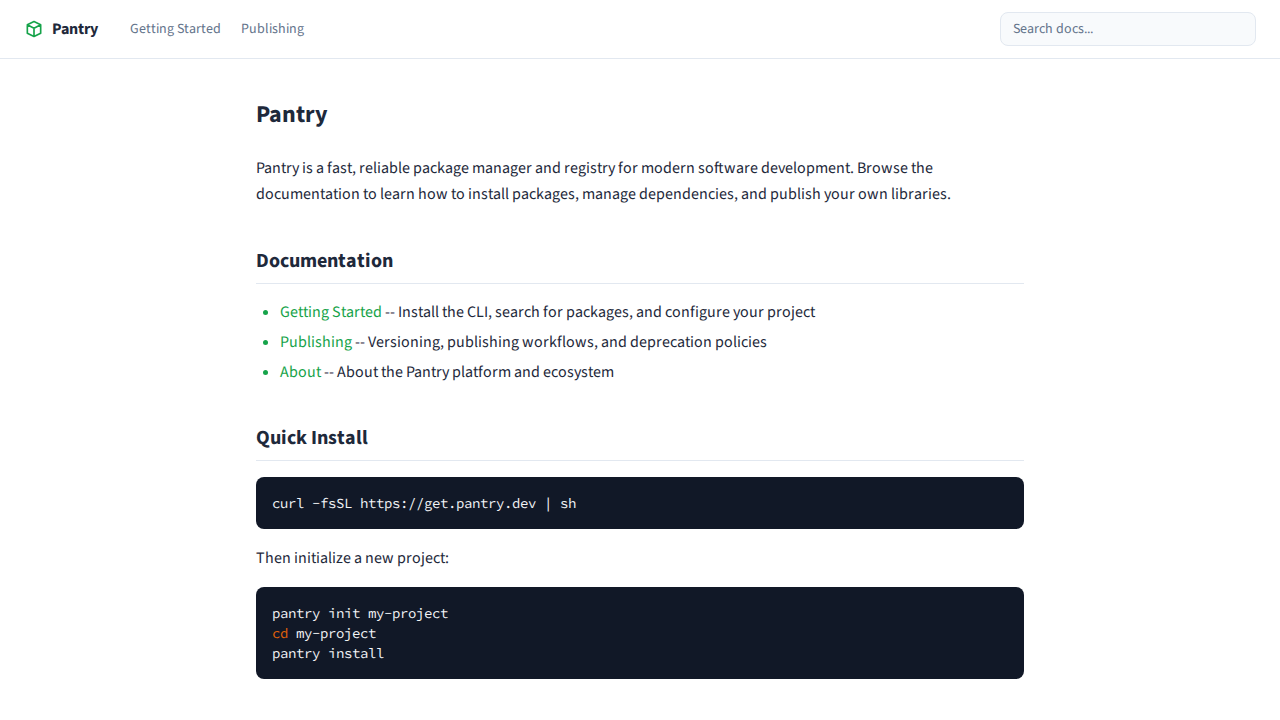Click the "pantry install" code line

(x=328, y=653)
